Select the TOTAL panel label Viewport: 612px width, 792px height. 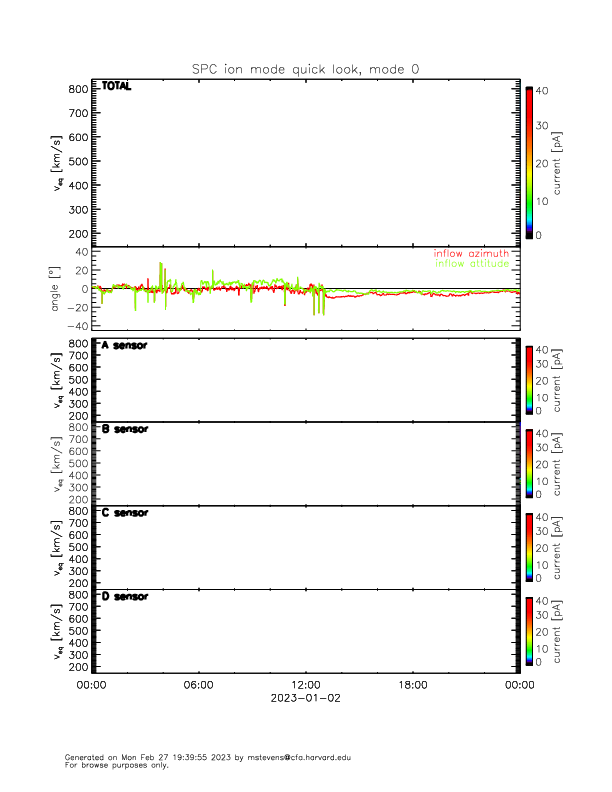(115, 86)
